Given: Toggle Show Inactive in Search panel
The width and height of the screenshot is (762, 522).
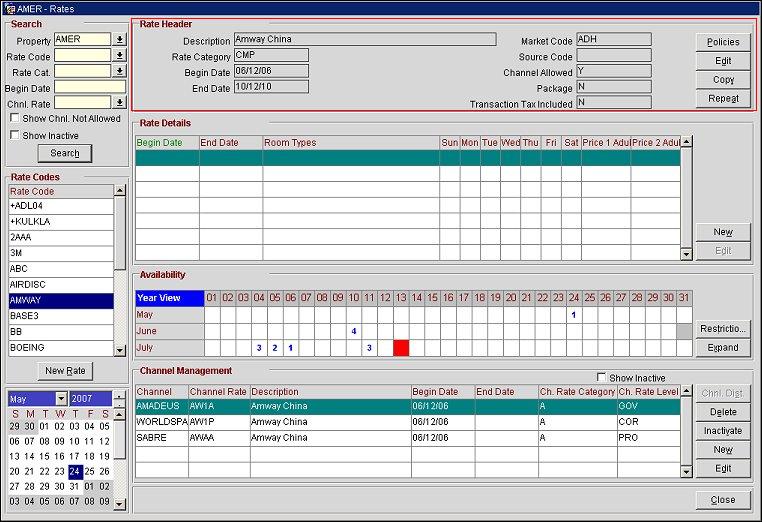Looking at the screenshot, I should coord(15,135).
